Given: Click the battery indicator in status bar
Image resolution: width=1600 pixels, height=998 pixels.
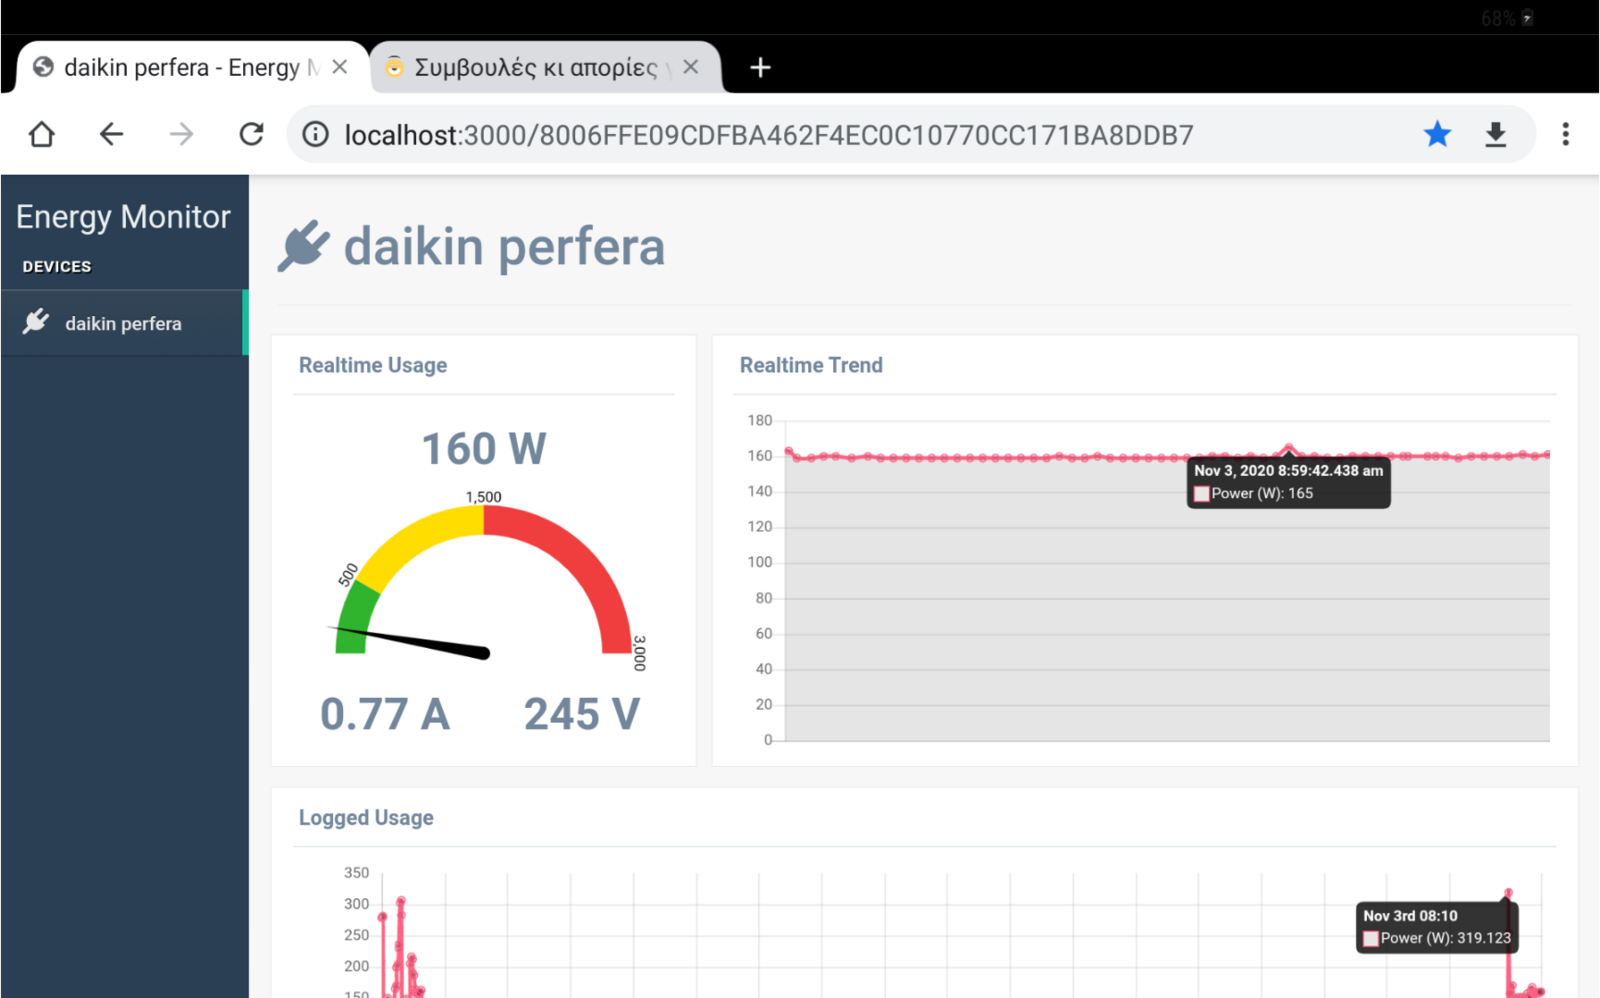Looking at the screenshot, I should pyautogui.click(x=1527, y=18).
